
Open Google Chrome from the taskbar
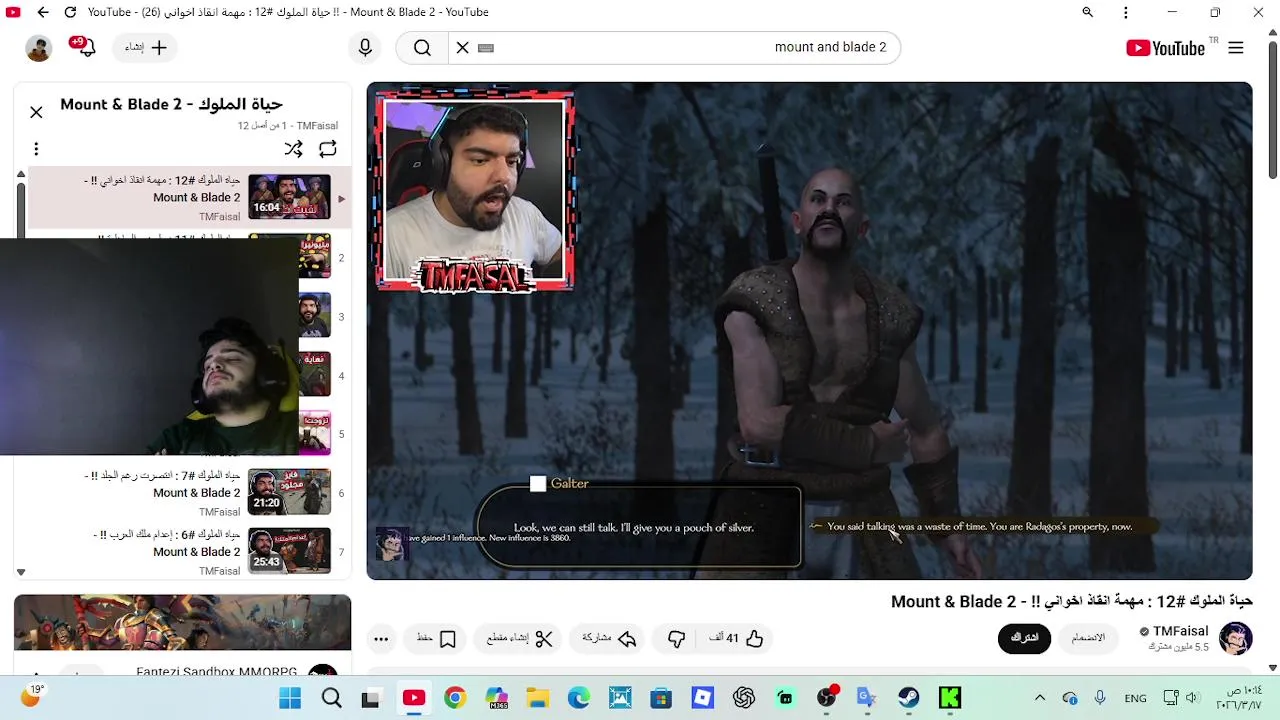455,698
